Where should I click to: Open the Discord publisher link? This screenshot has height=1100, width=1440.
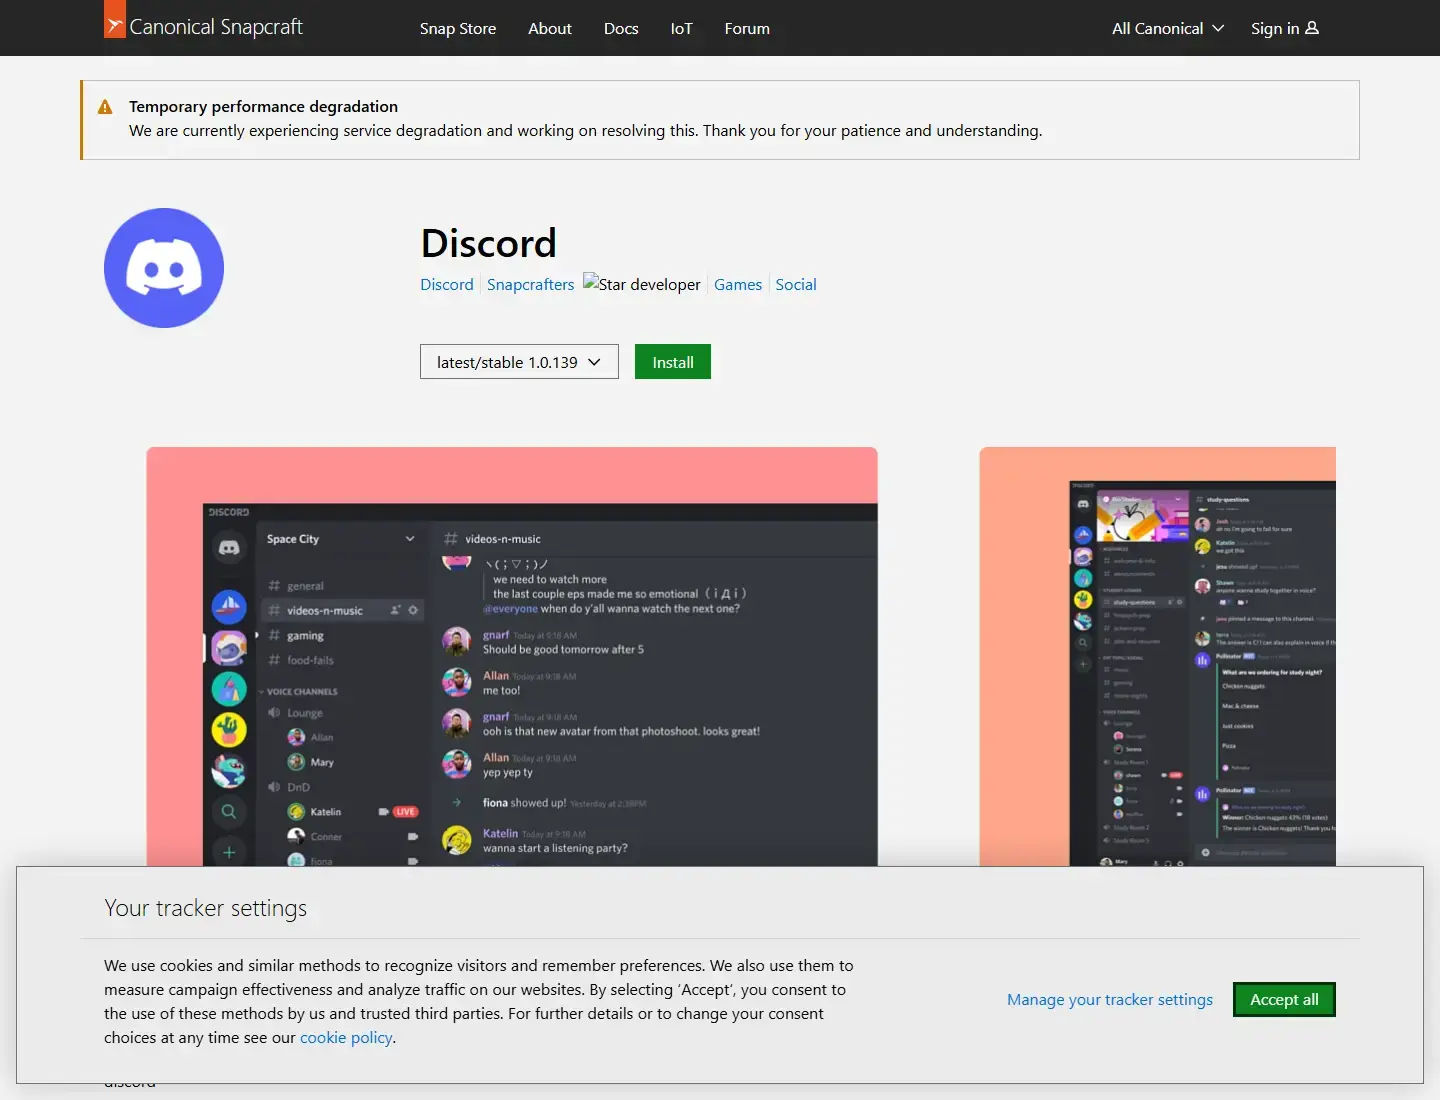[x=447, y=284]
